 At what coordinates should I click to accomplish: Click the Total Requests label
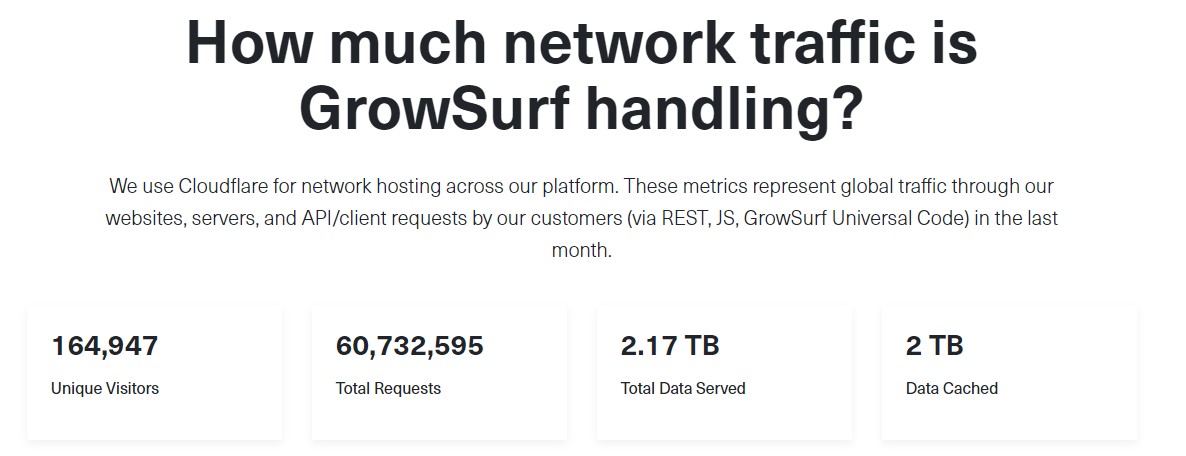coord(388,388)
